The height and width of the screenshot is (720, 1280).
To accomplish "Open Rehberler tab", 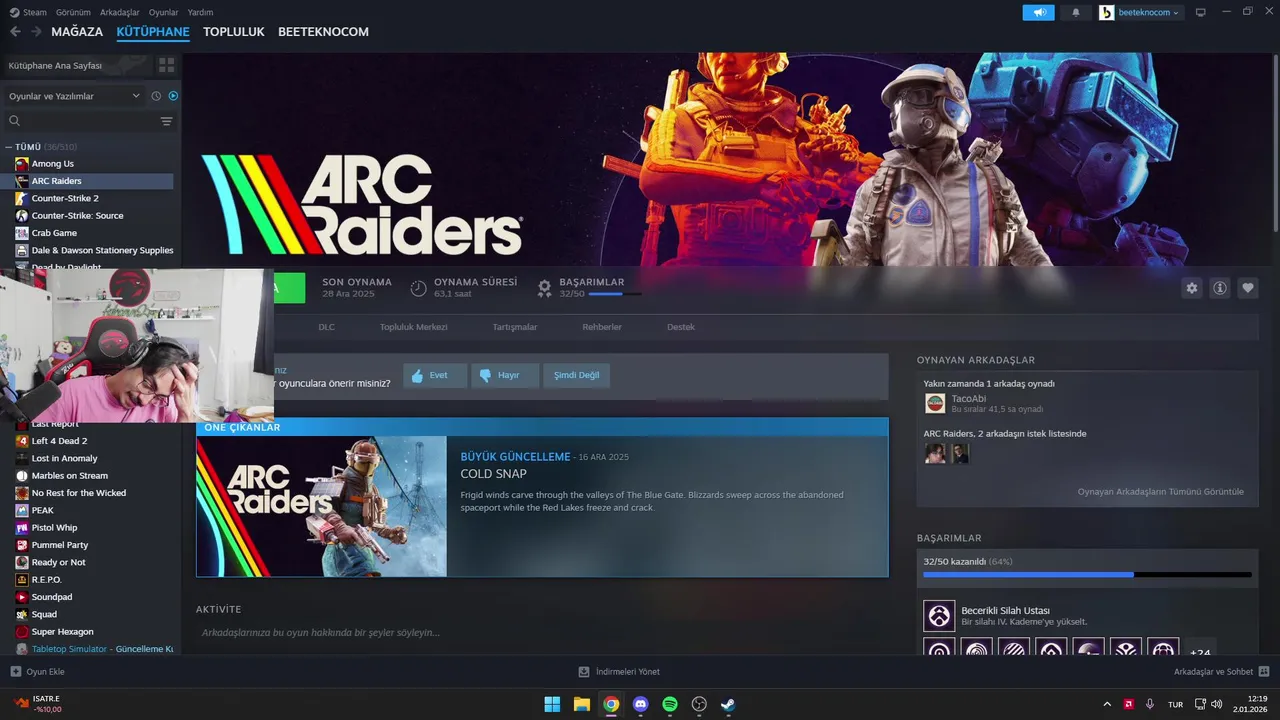I will coord(602,327).
